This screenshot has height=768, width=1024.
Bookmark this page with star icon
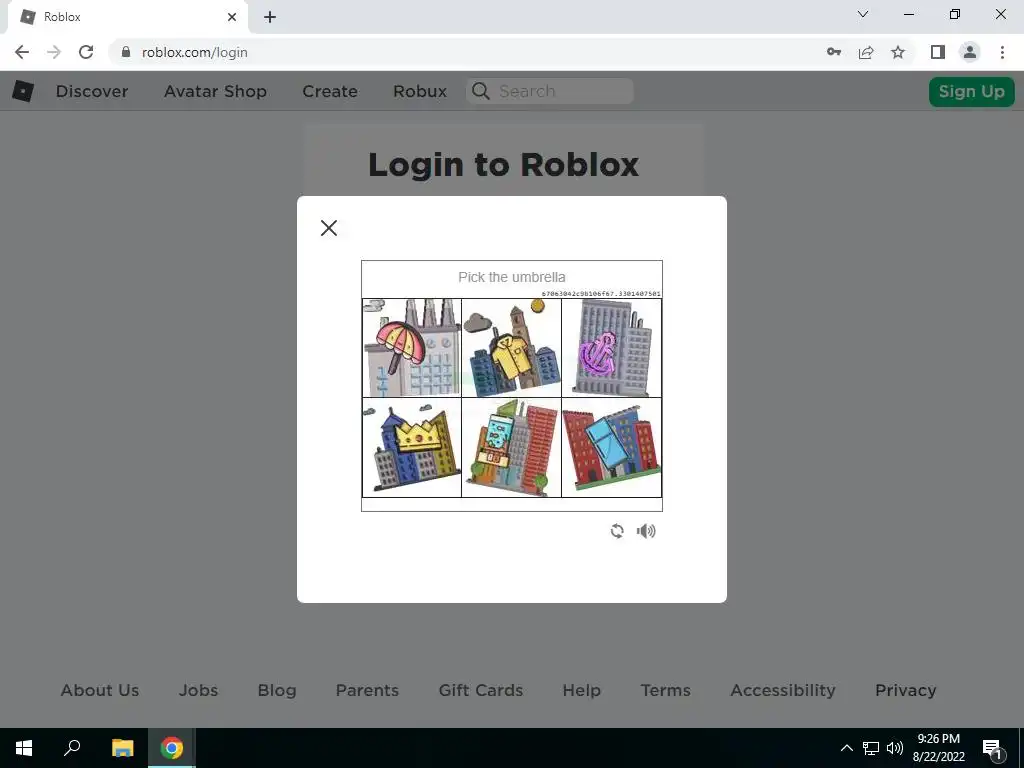pyautogui.click(x=898, y=52)
